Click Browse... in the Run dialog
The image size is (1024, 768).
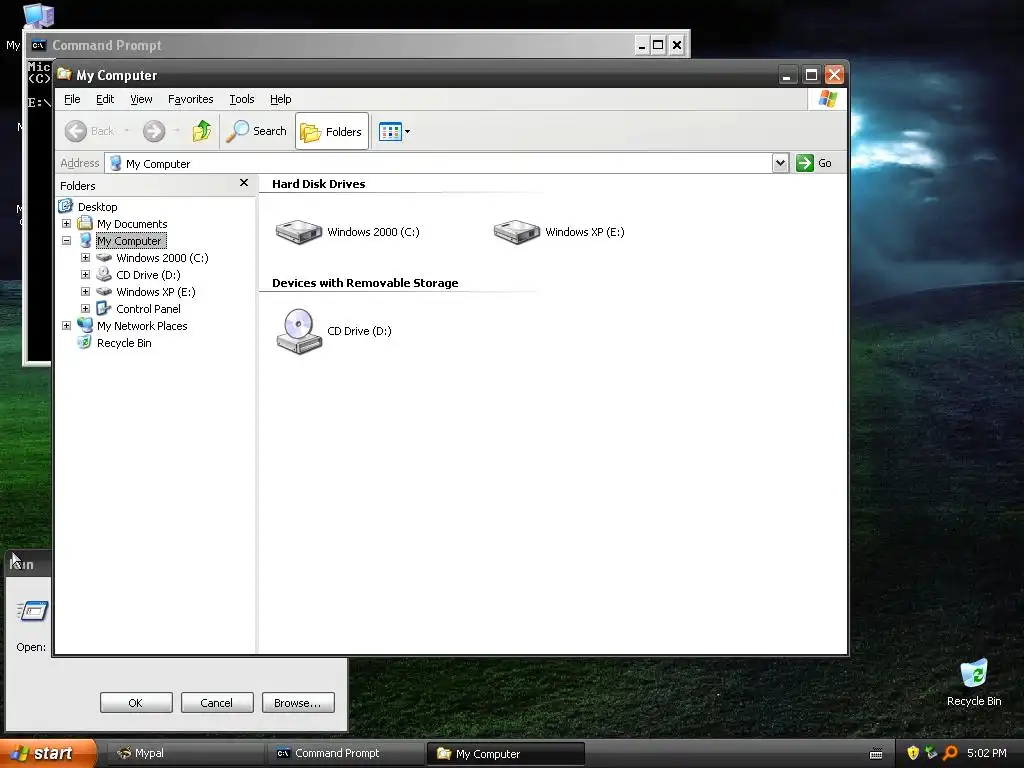pos(298,703)
